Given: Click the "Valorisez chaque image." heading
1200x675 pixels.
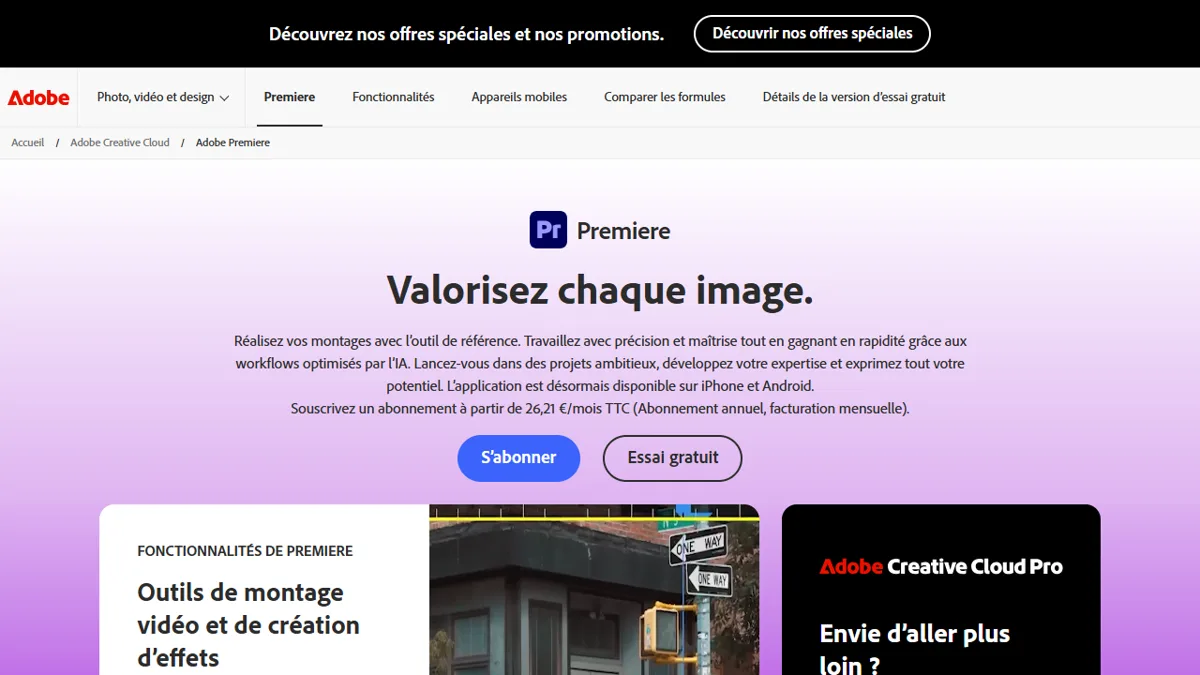Looking at the screenshot, I should 600,290.
